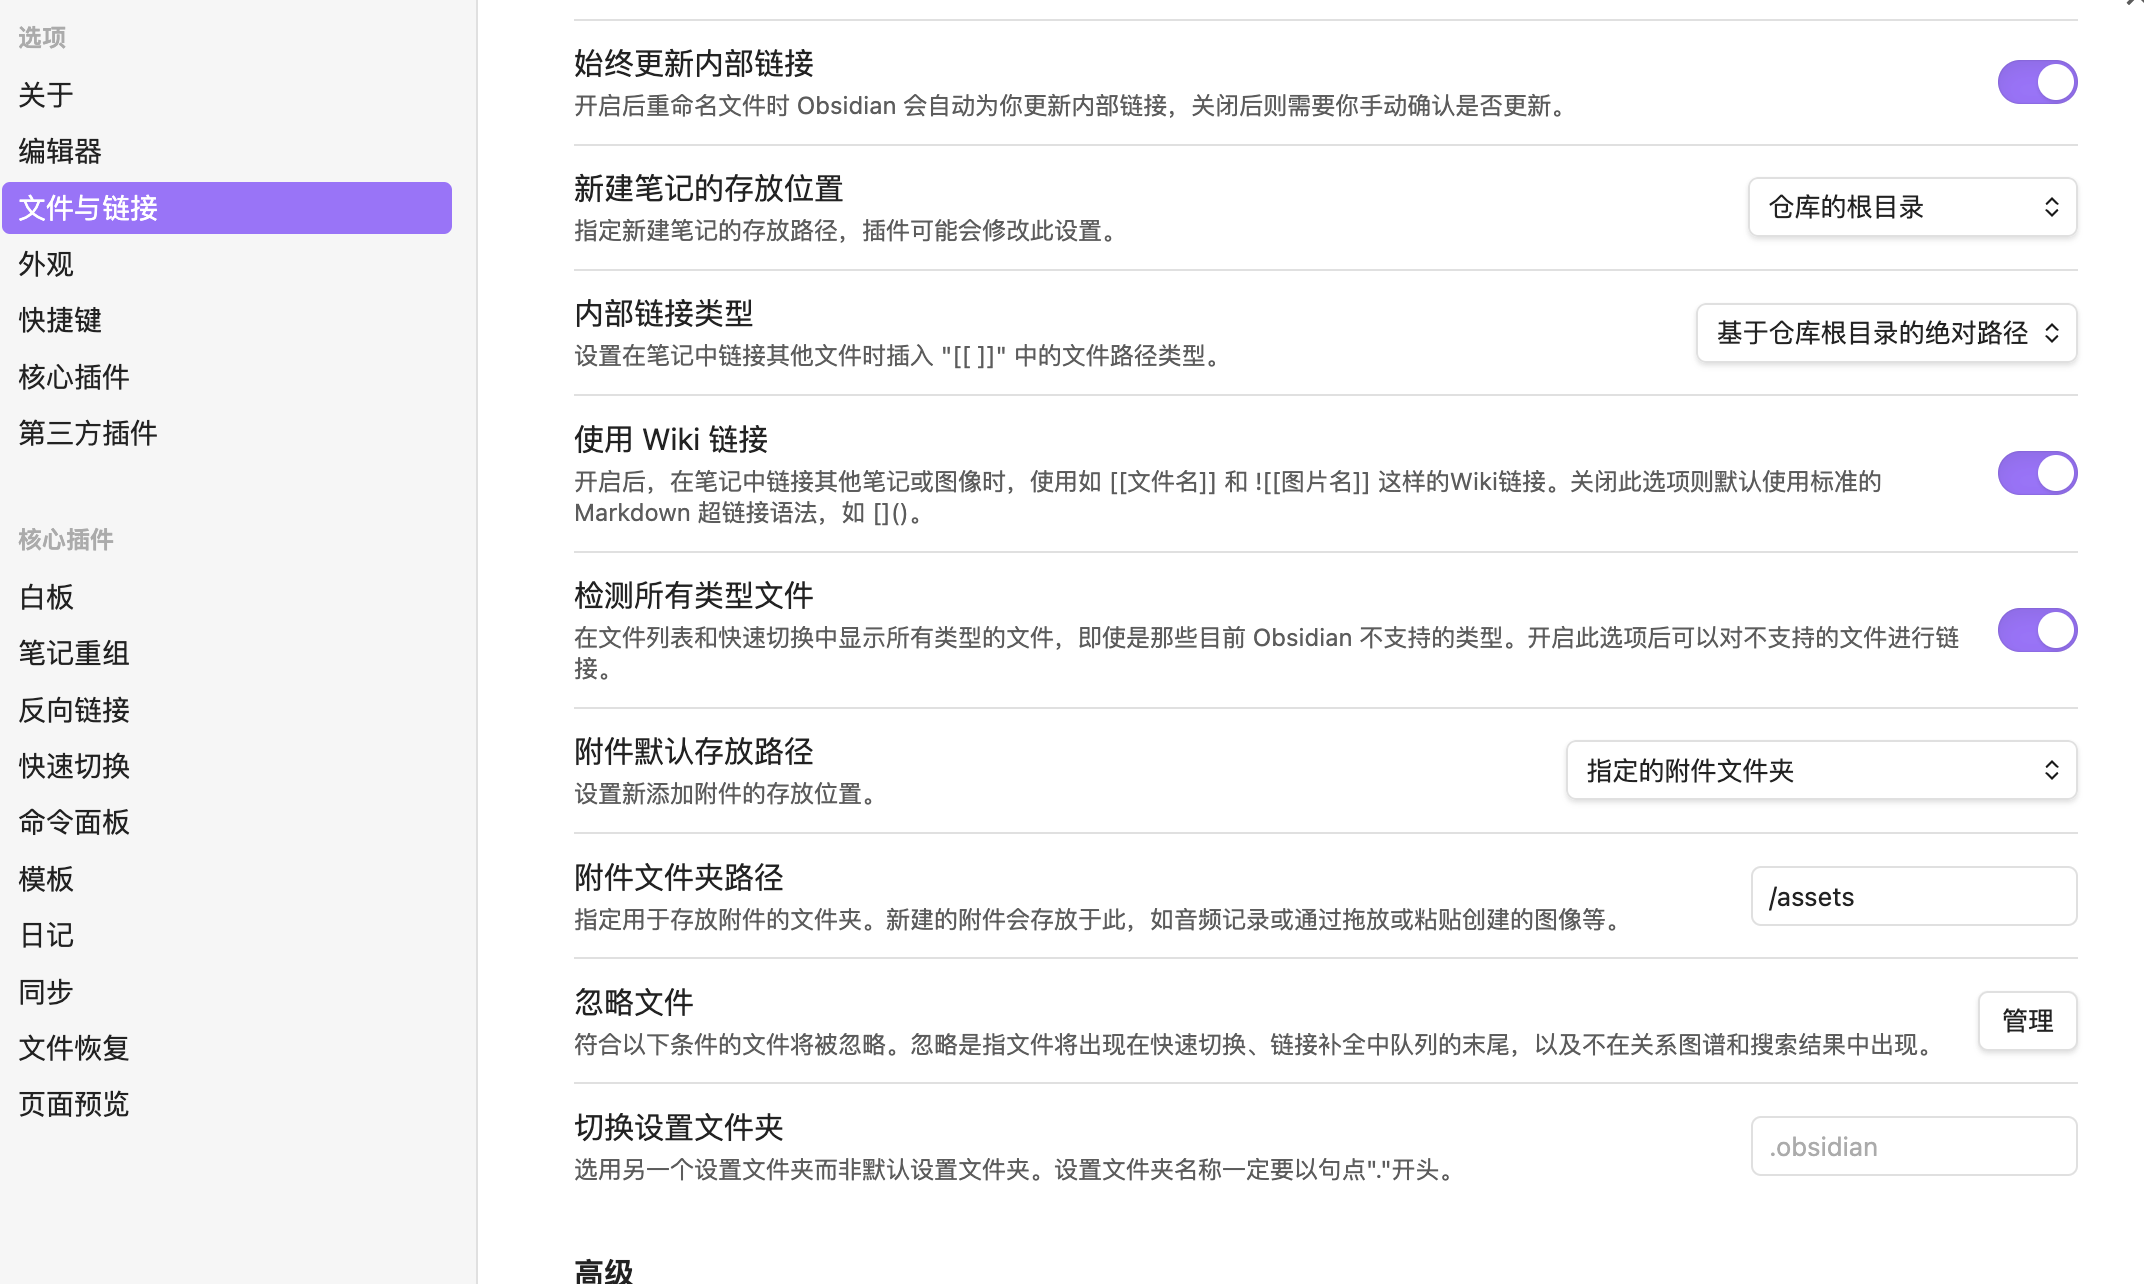Click the /assets attachment folder field
The image size is (2144, 1284).
[1914, 896]
